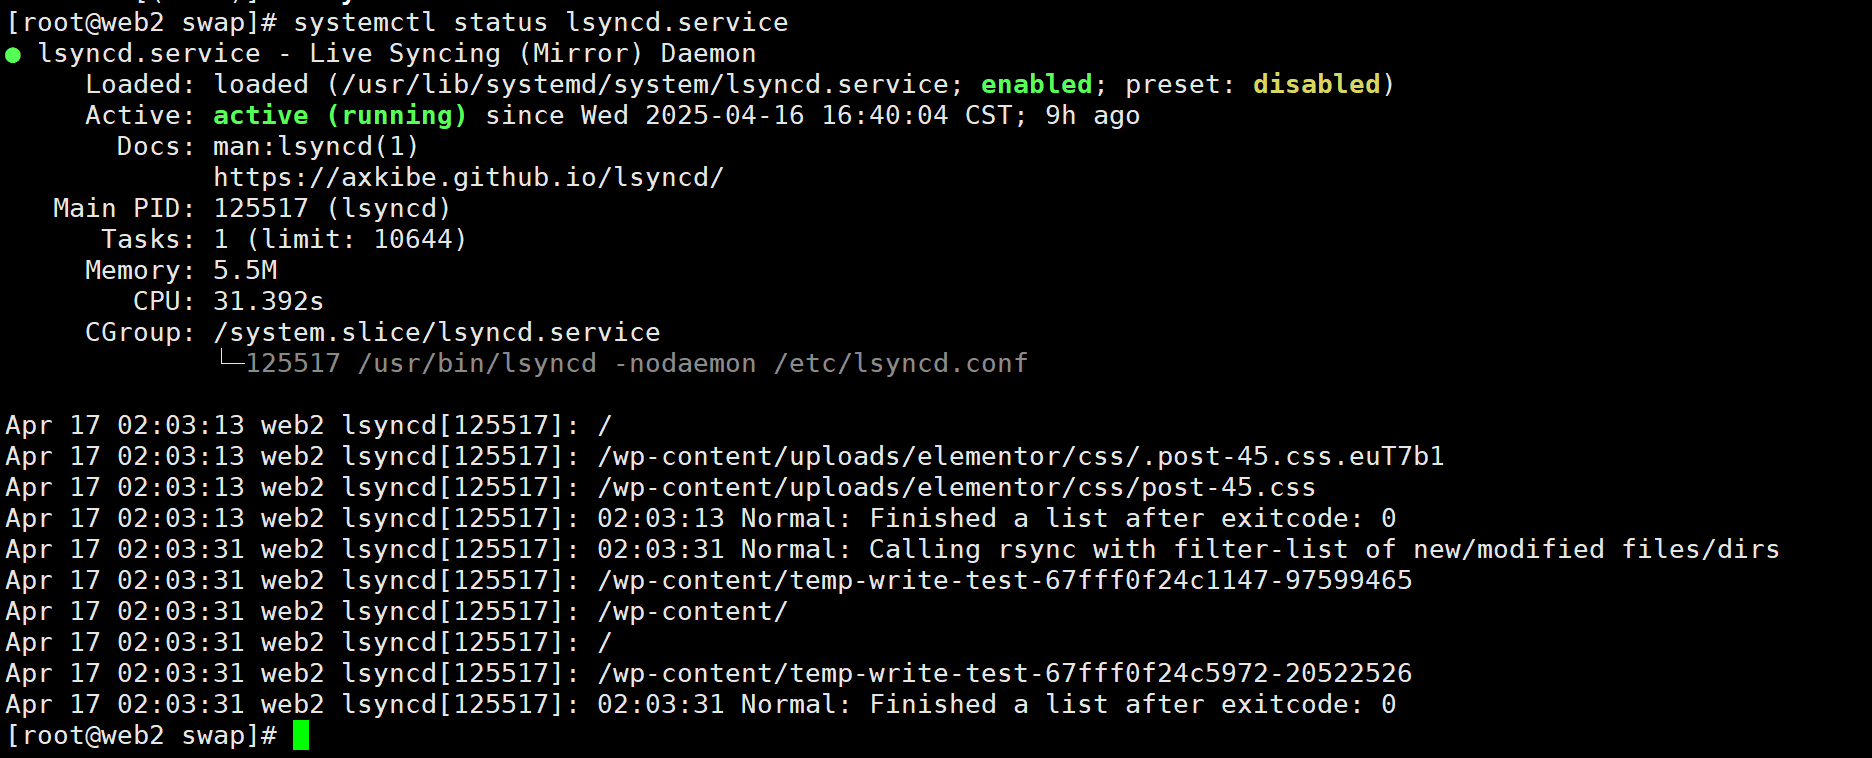Screen dimensions: 1872x758
Task: Click the typed systemctl status lsyncd.service command
Action: 540,22
